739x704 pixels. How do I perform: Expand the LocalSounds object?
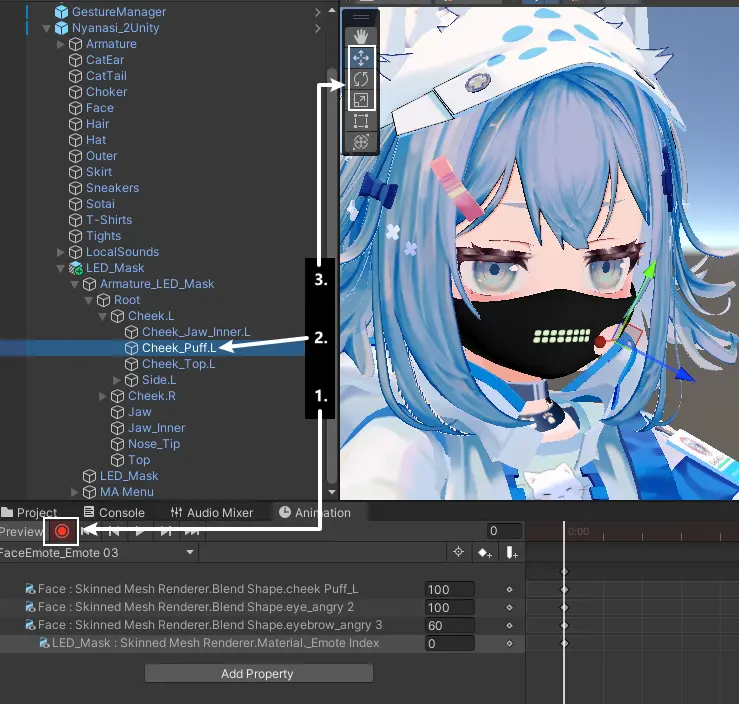60,252
